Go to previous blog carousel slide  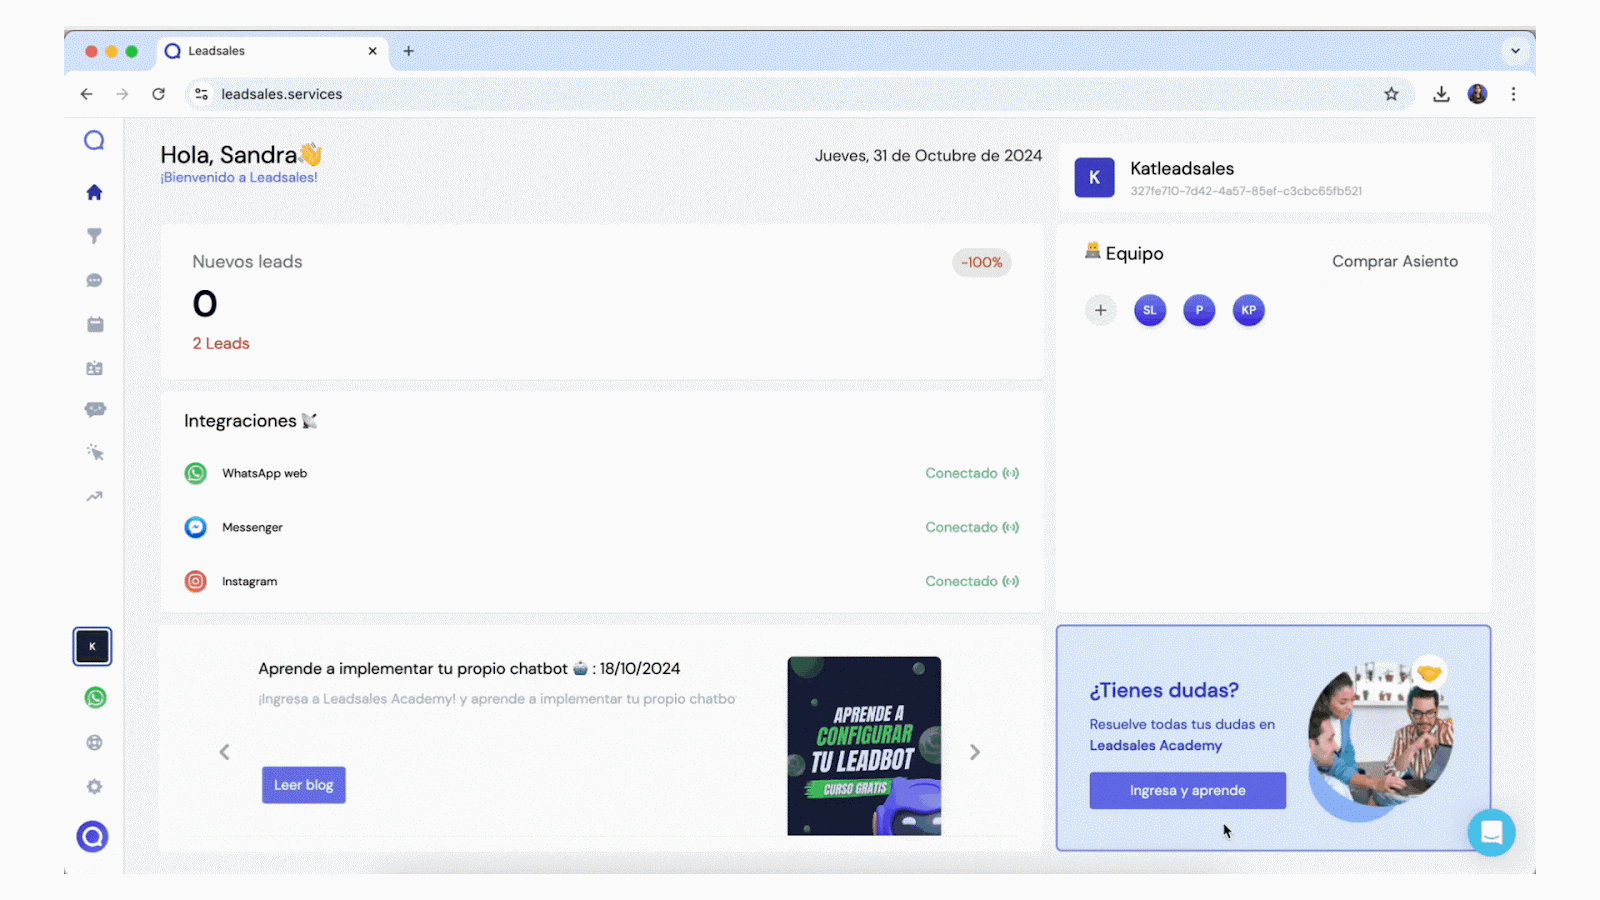224,752
